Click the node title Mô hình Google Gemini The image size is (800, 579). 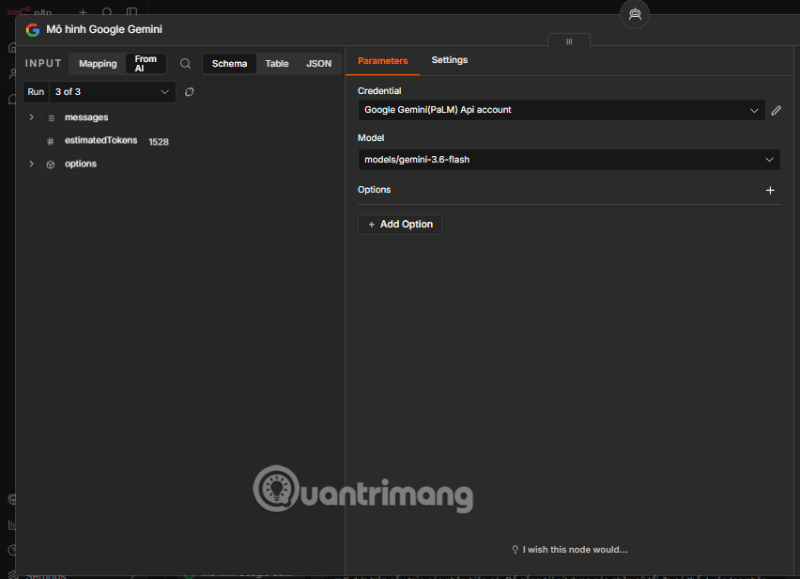tap(104, 30)
